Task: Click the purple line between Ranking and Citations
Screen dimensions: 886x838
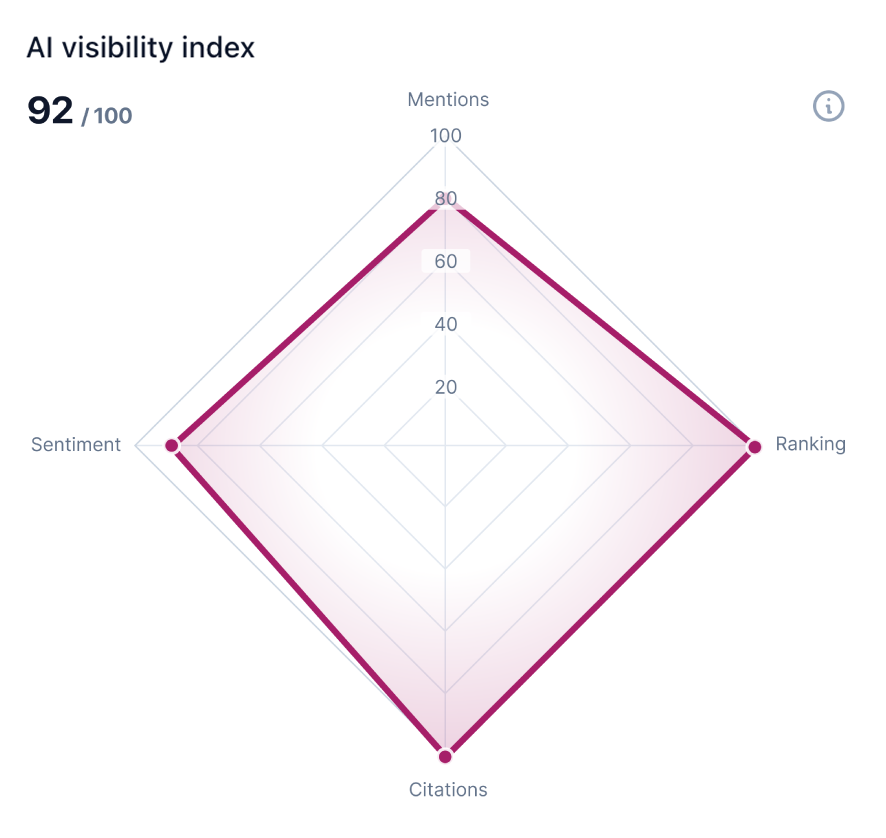Action: [x=600, y=601]
